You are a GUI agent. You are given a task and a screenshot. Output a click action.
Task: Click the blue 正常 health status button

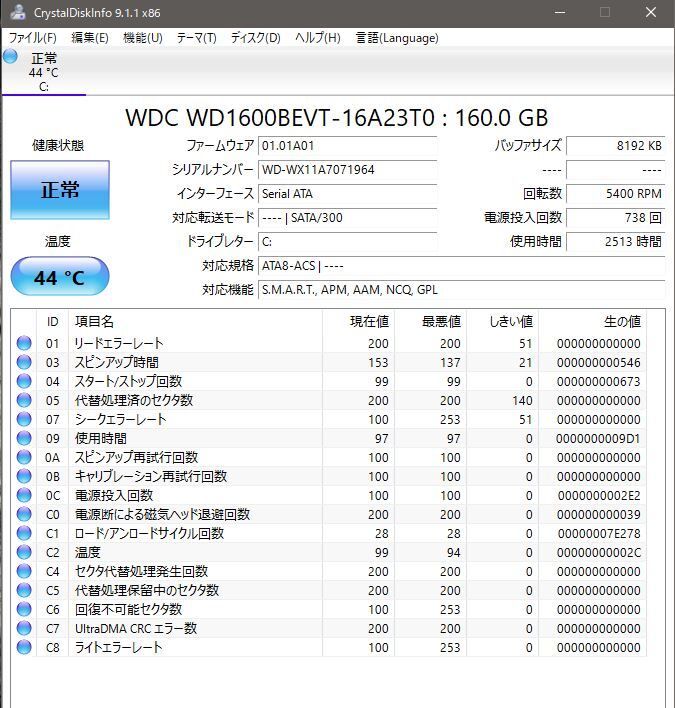tap(60, 190)
